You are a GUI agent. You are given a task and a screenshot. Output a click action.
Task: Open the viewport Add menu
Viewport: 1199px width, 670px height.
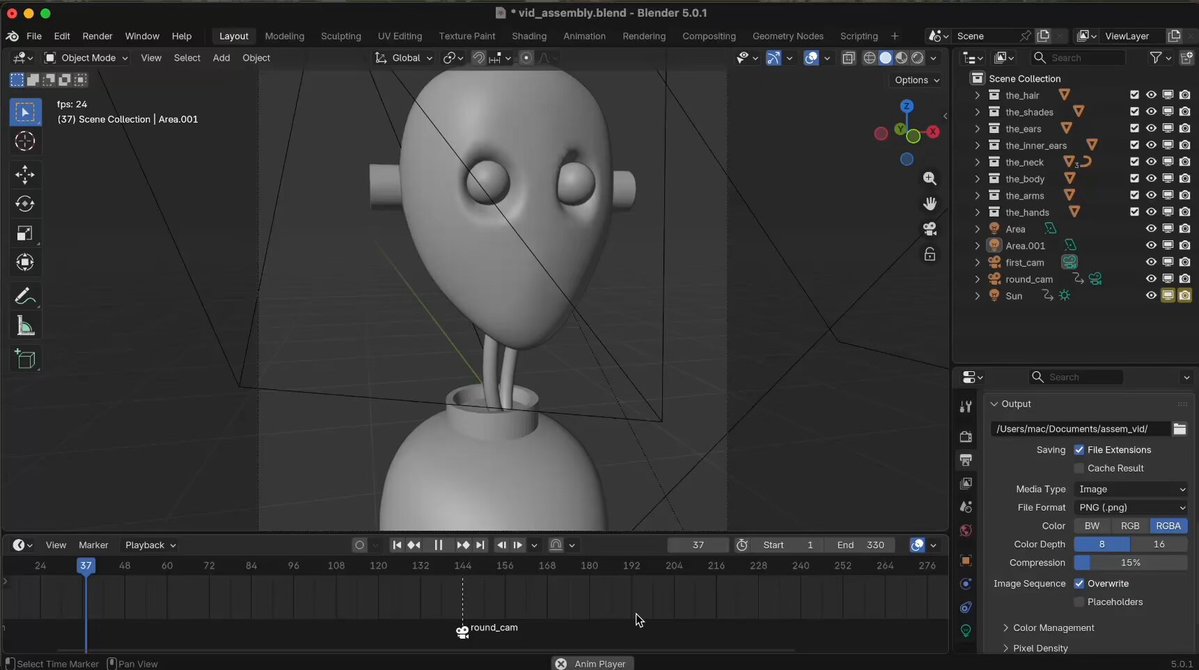[x=221, y=57]
